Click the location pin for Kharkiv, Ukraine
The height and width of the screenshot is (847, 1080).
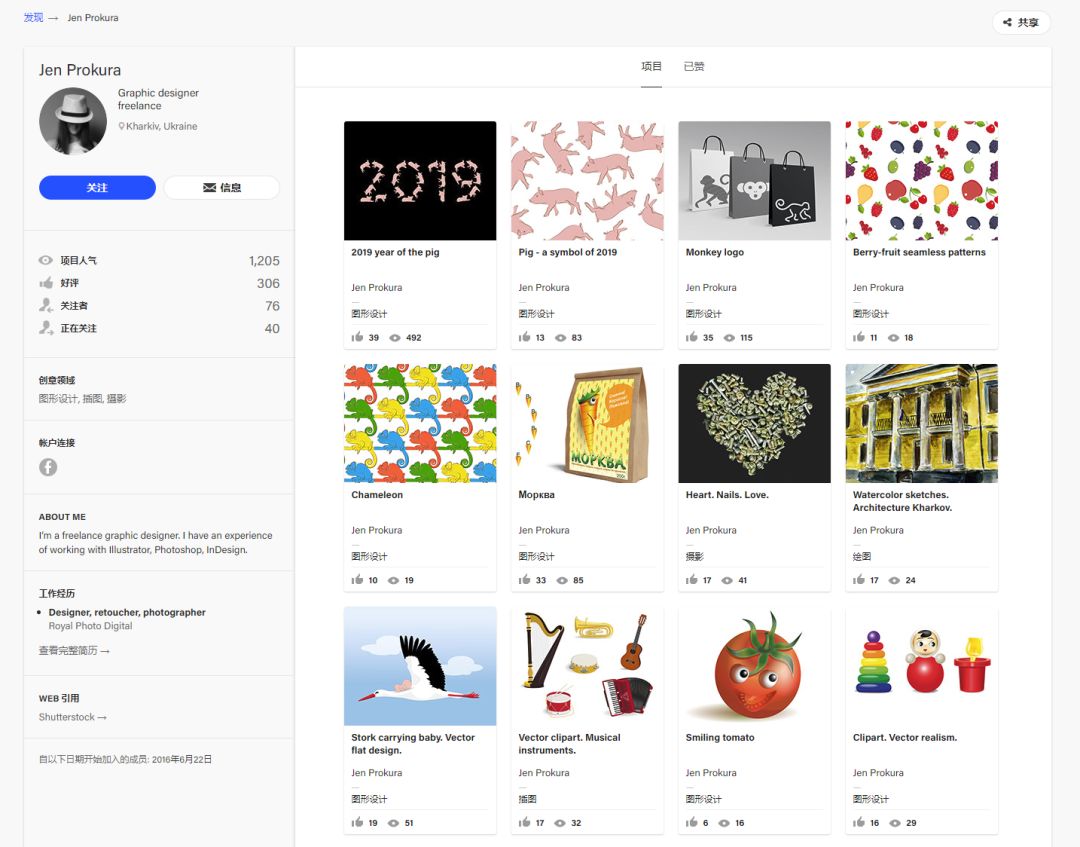point(122,127)
